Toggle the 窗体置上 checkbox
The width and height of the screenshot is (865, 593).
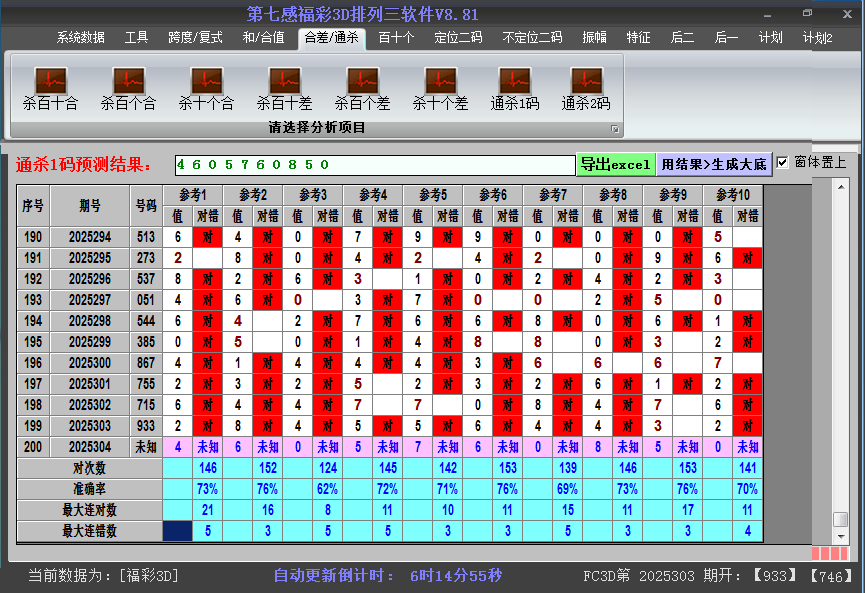(x=783, y=163)
